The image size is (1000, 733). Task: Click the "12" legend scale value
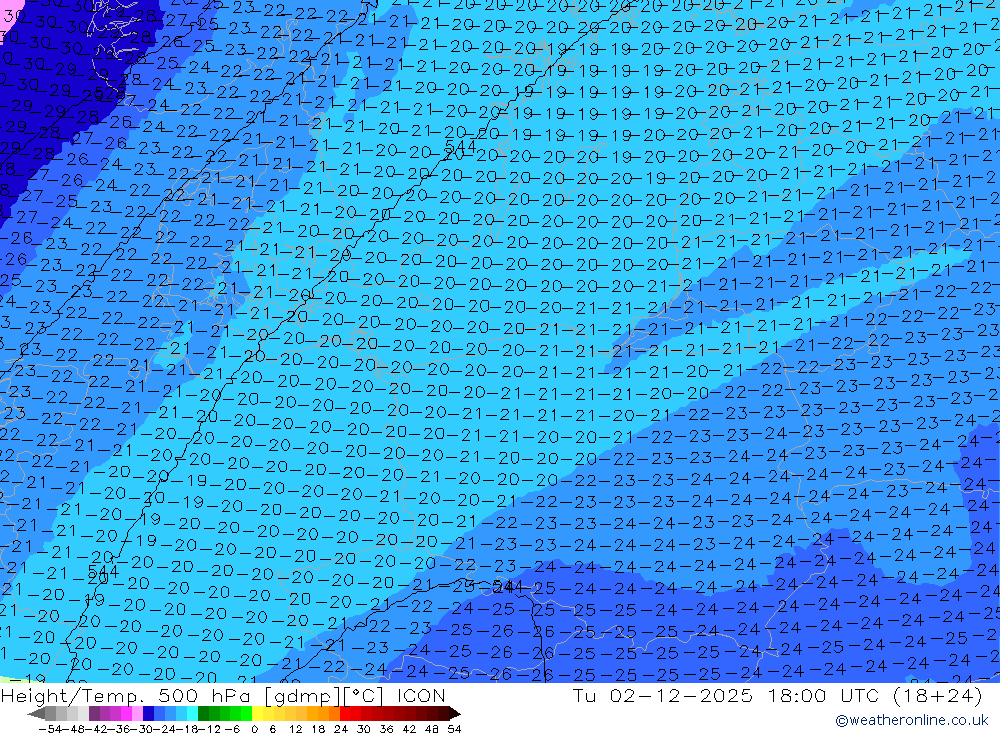point(295,728)
